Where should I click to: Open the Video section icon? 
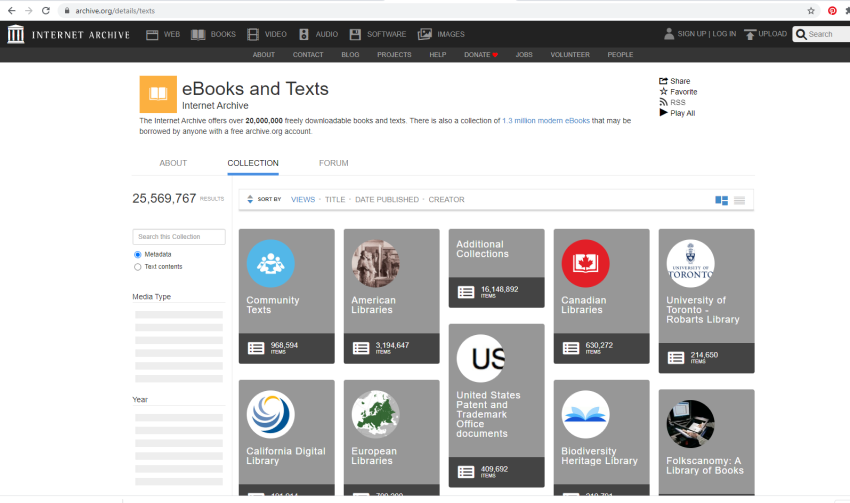(253, 35)
